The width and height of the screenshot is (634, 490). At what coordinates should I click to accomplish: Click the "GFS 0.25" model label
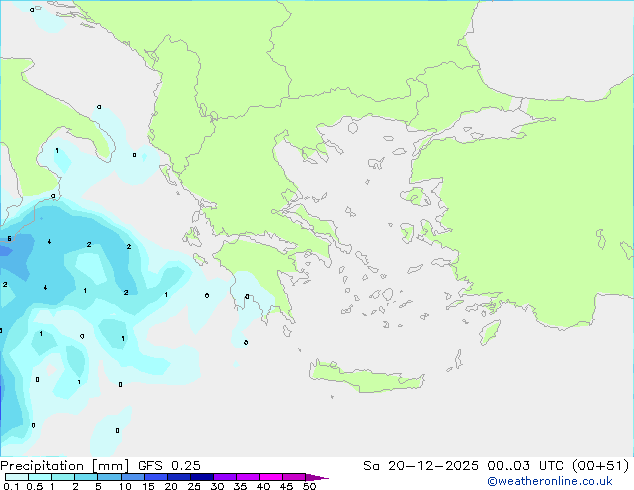point(169,466)
